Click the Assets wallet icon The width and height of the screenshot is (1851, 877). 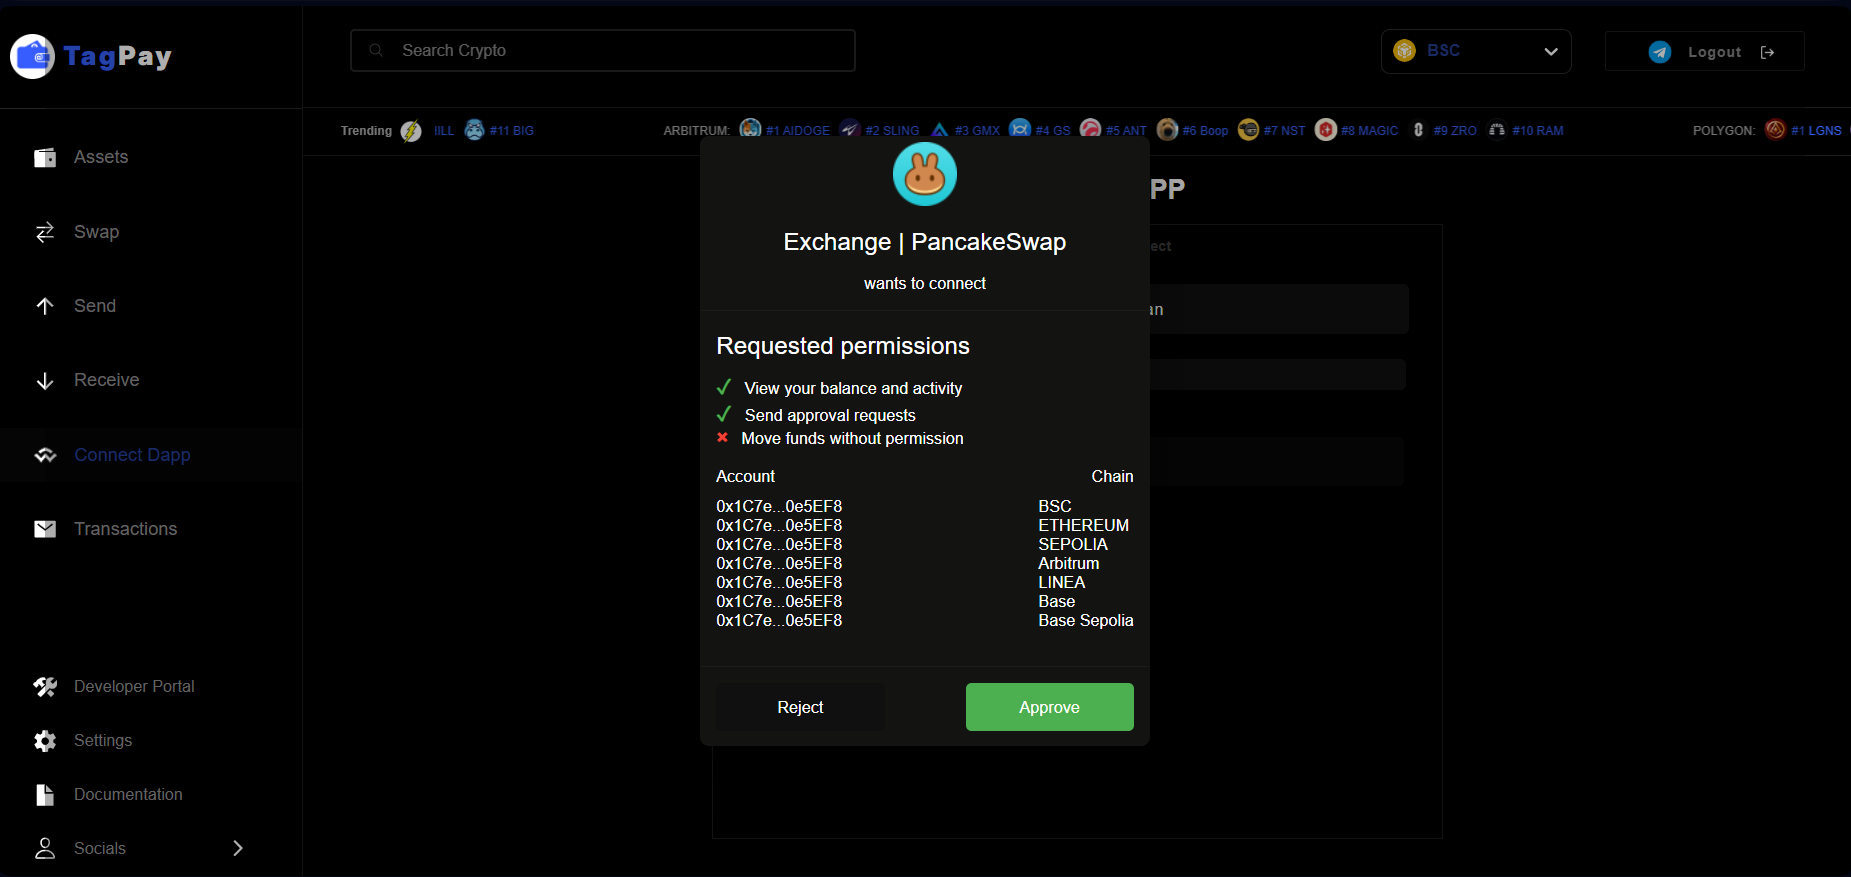click(x=45, y=158)
